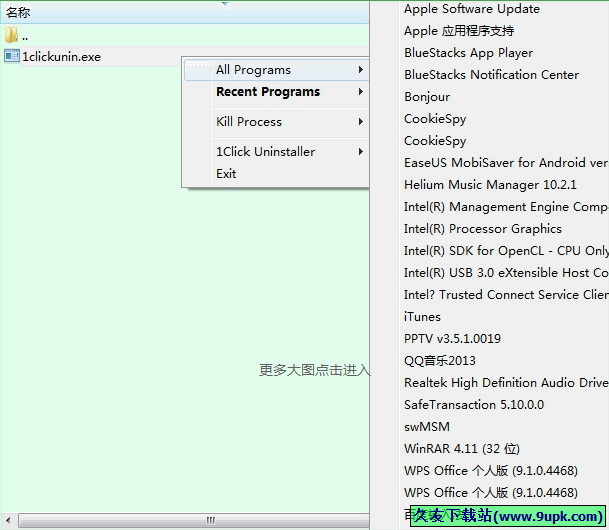Select PPTV v3.5.1.0019 entry
This screenshot has width=609, height=530.
tap(452, 339)
